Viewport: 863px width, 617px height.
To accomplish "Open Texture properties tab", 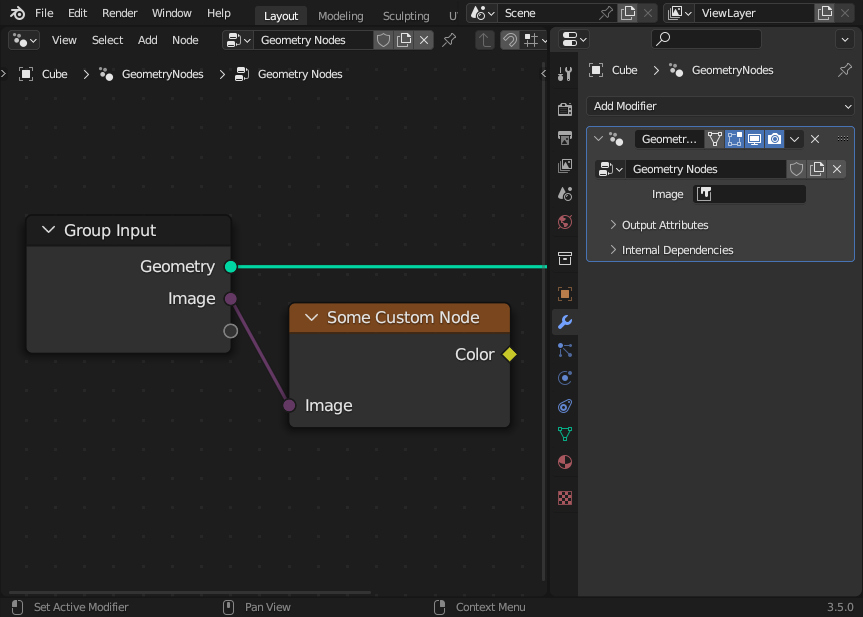I will point(565,498).
